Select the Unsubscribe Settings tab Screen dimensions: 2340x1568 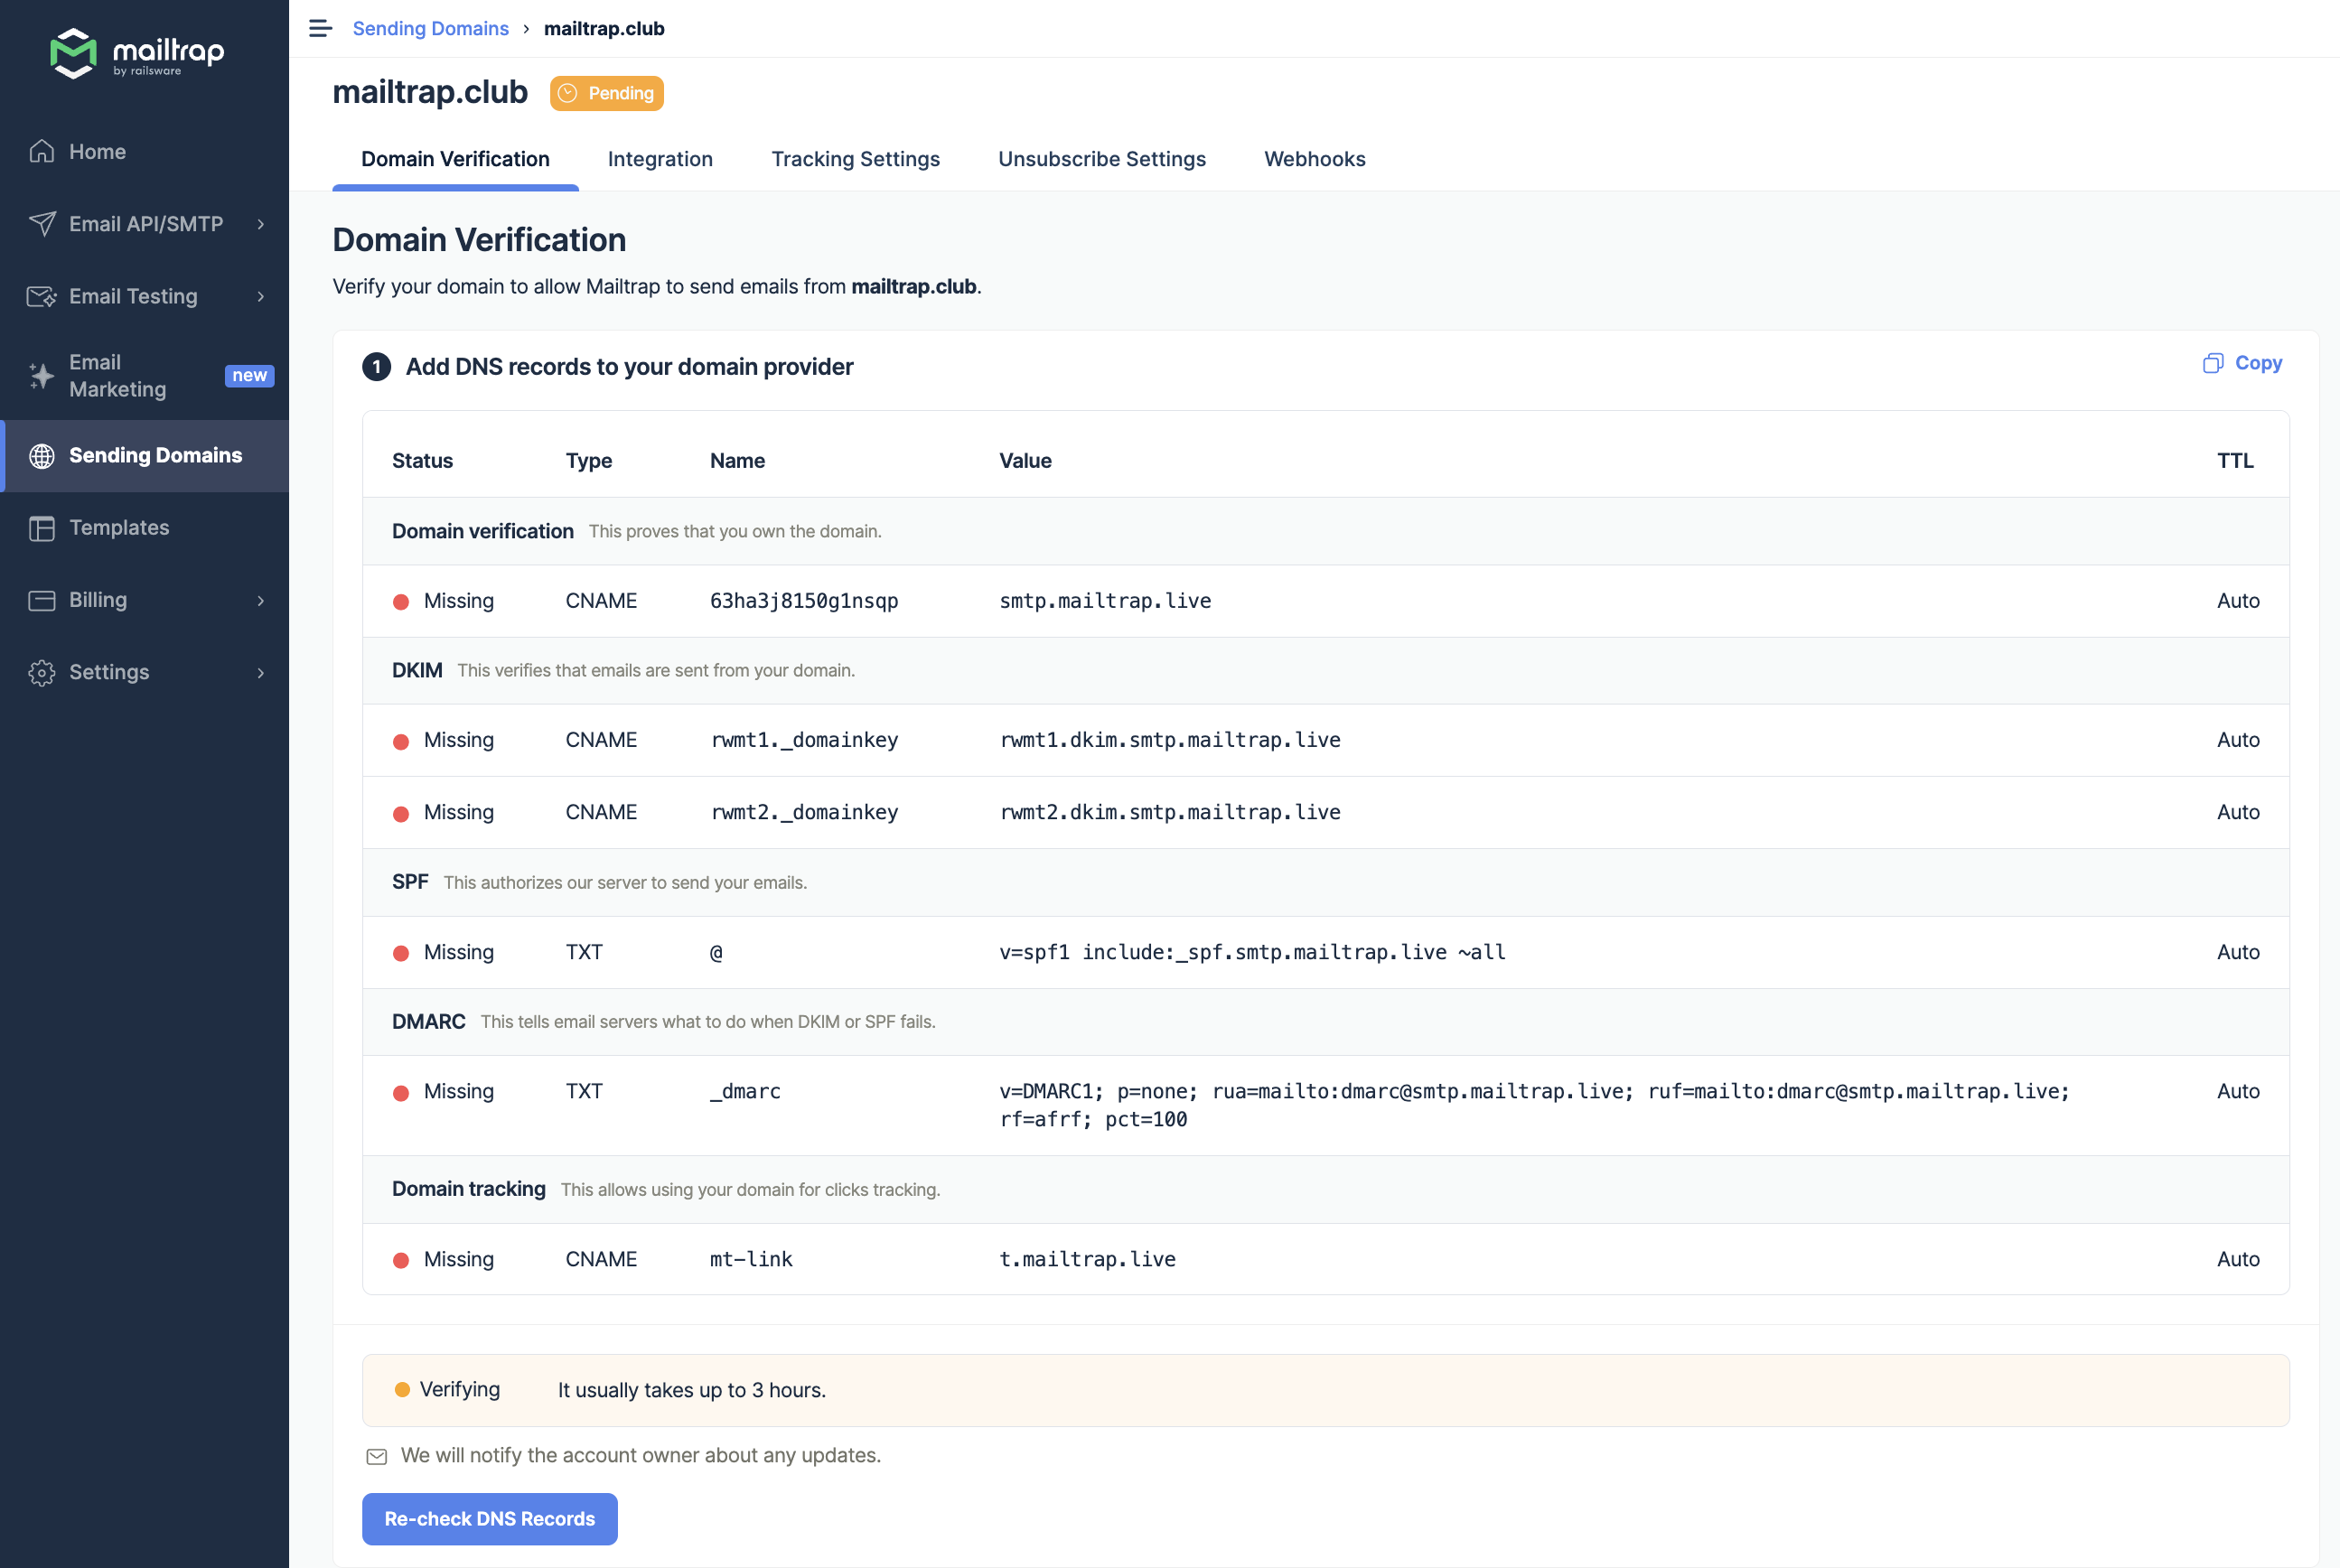tap(1100, 159)
